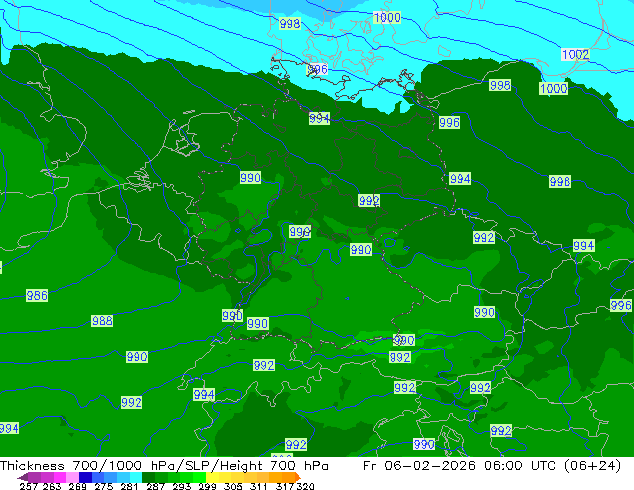Viewport: 634px width, 490px height.
Task: Click legend value 269
Action: click(77, 486)
